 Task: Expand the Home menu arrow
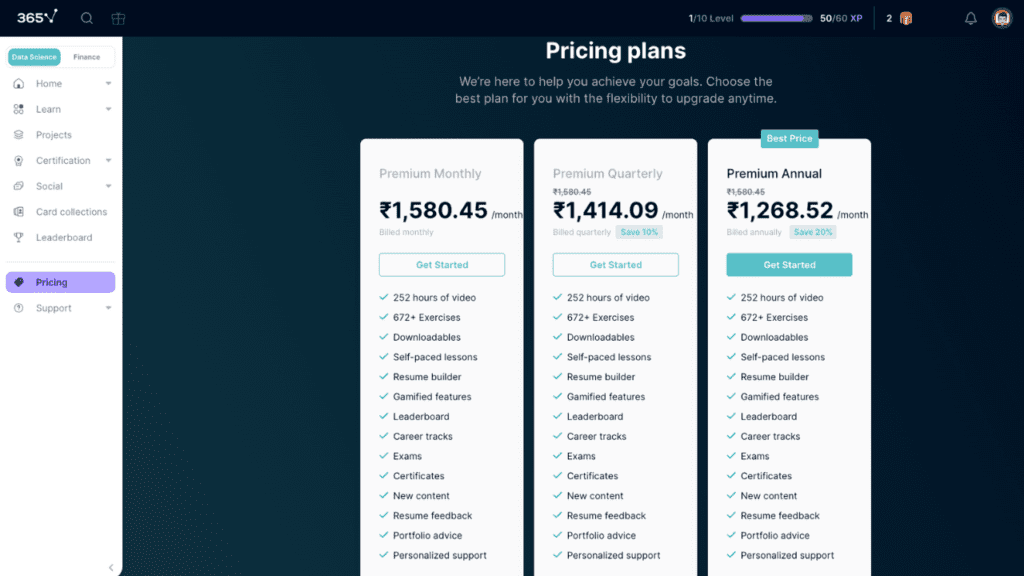(x=108, y=84)
